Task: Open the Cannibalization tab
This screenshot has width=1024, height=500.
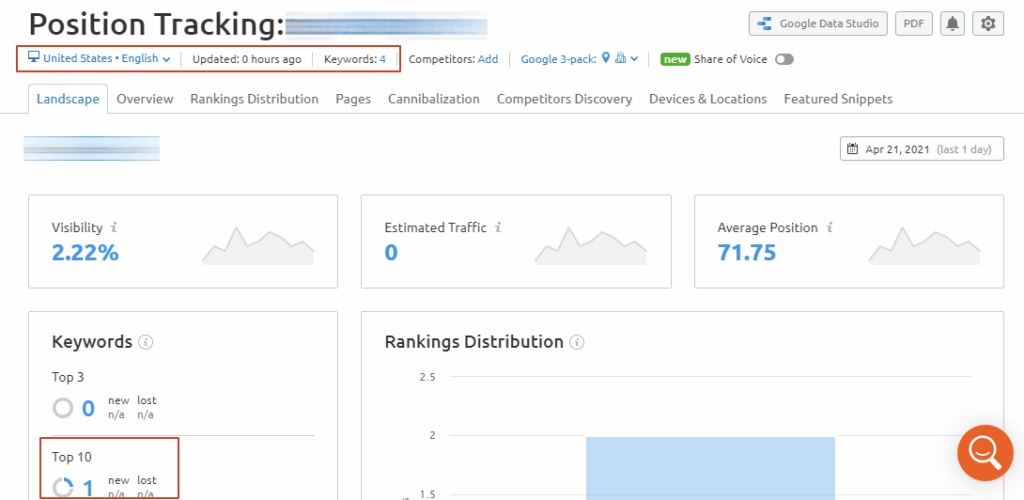Action: pyautogui.click(x=433, y=99)
